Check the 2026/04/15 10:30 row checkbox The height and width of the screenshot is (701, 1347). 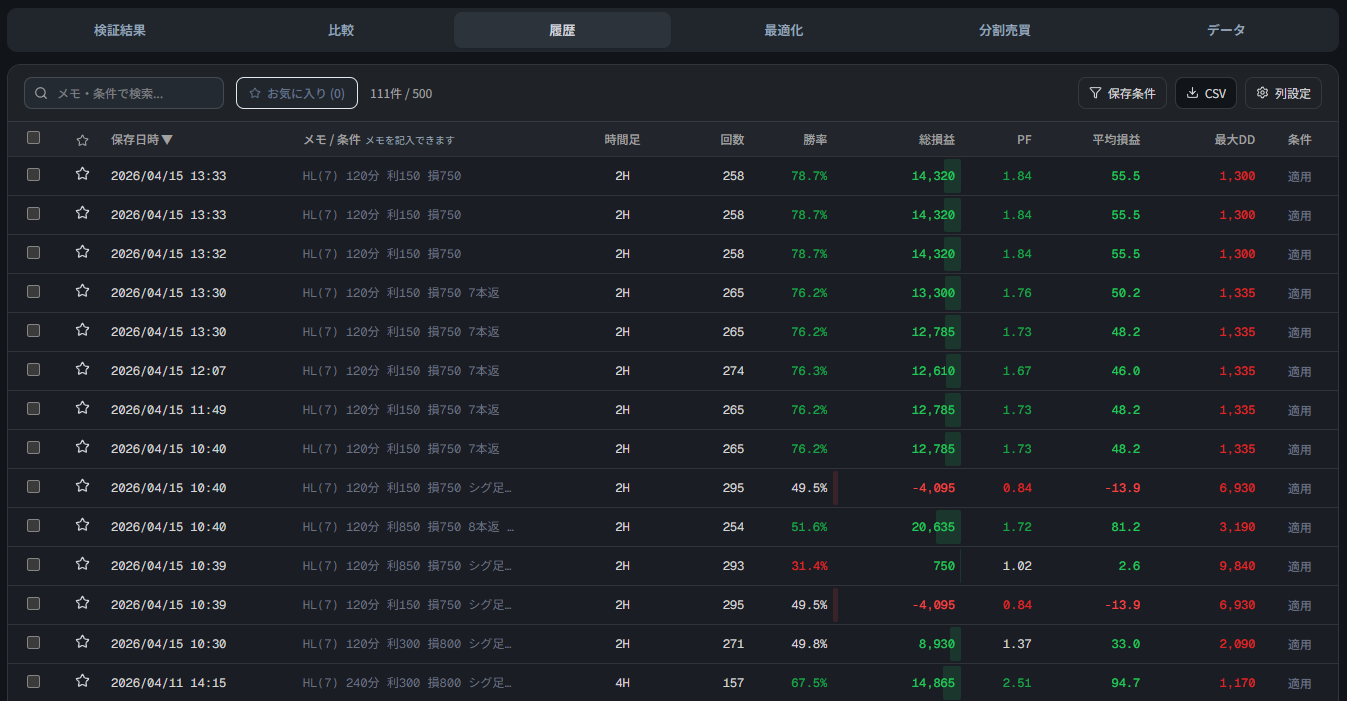click(34, 642)
